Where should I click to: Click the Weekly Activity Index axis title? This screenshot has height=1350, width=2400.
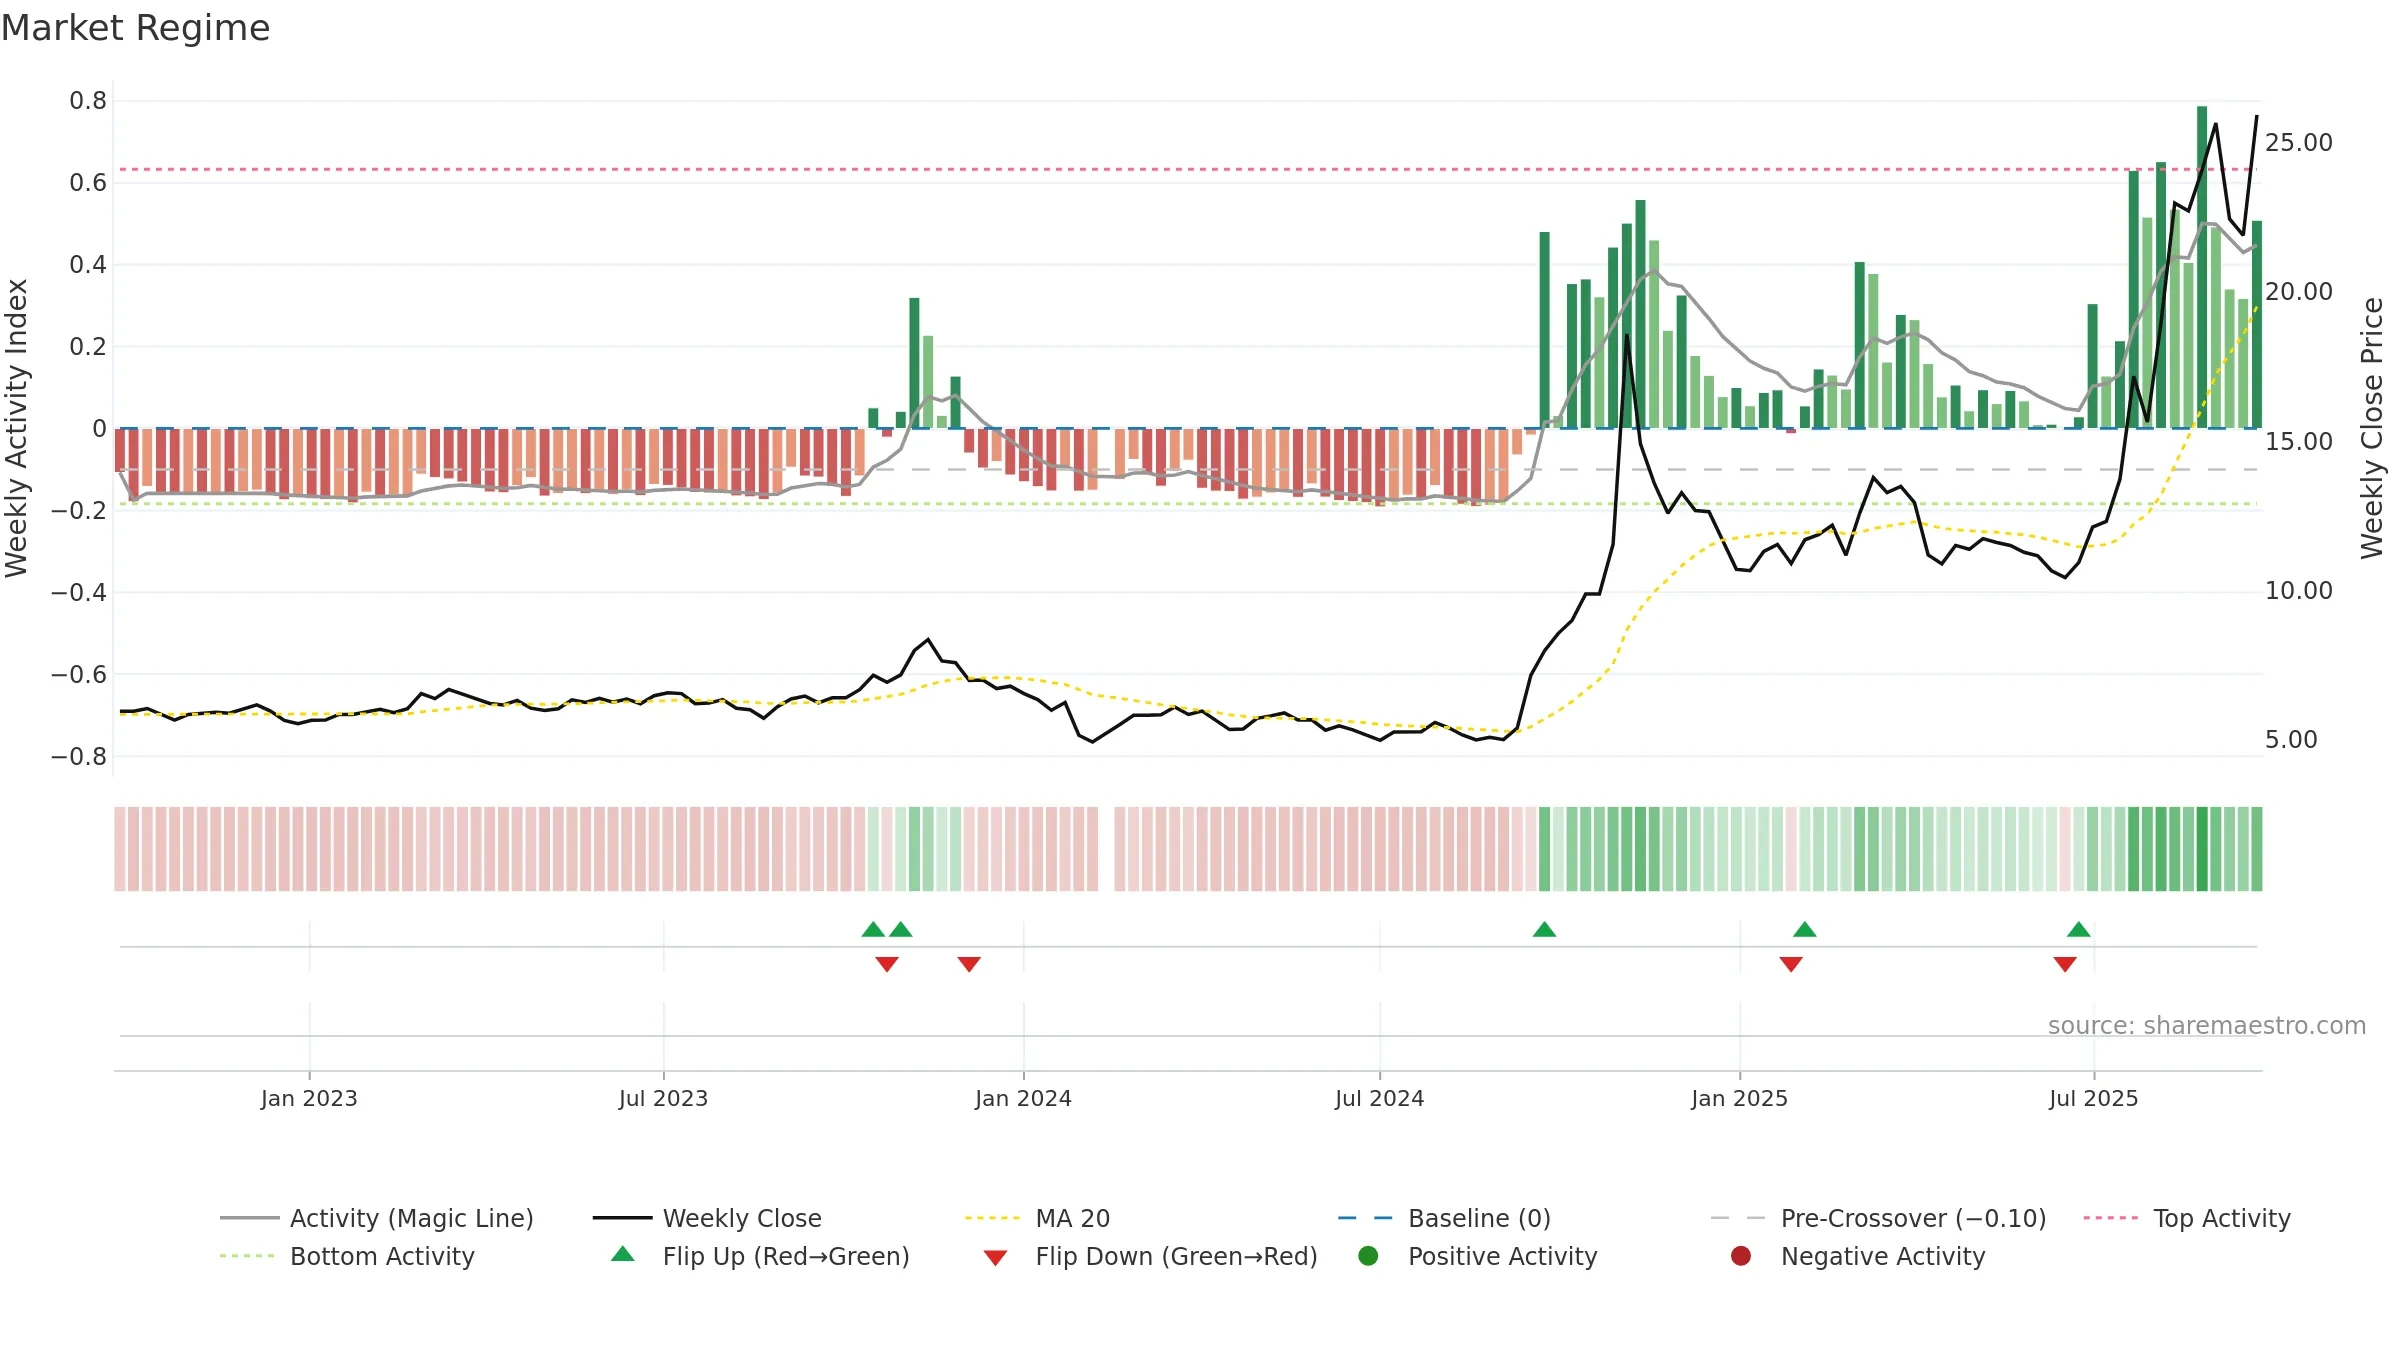click(17, 428)
